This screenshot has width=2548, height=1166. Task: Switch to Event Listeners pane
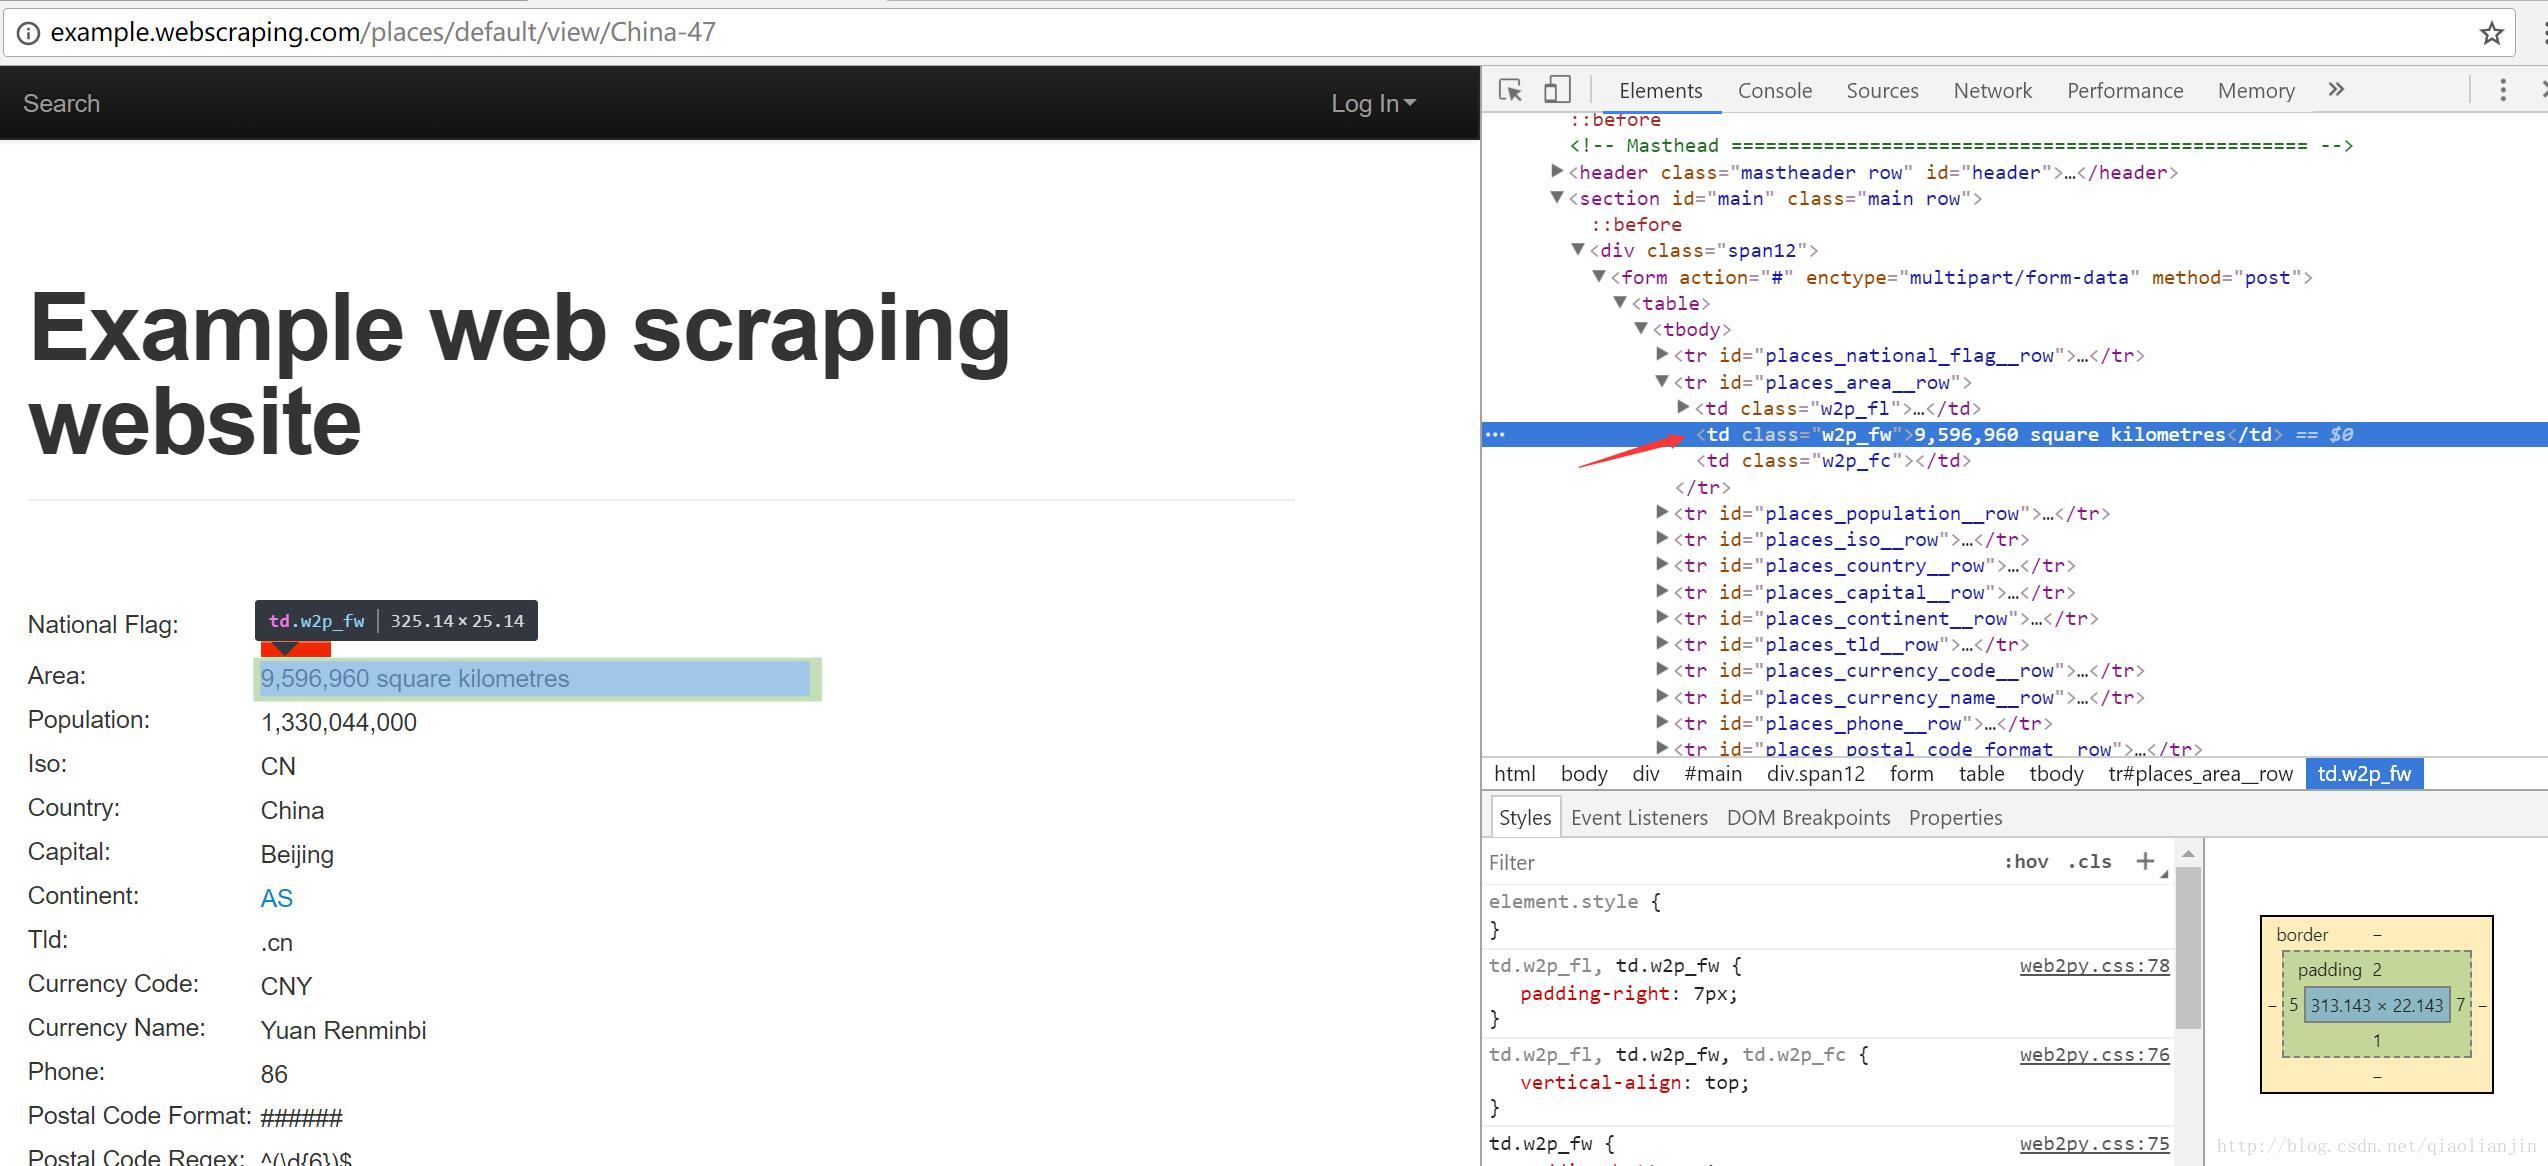[x=1639, y=817]
